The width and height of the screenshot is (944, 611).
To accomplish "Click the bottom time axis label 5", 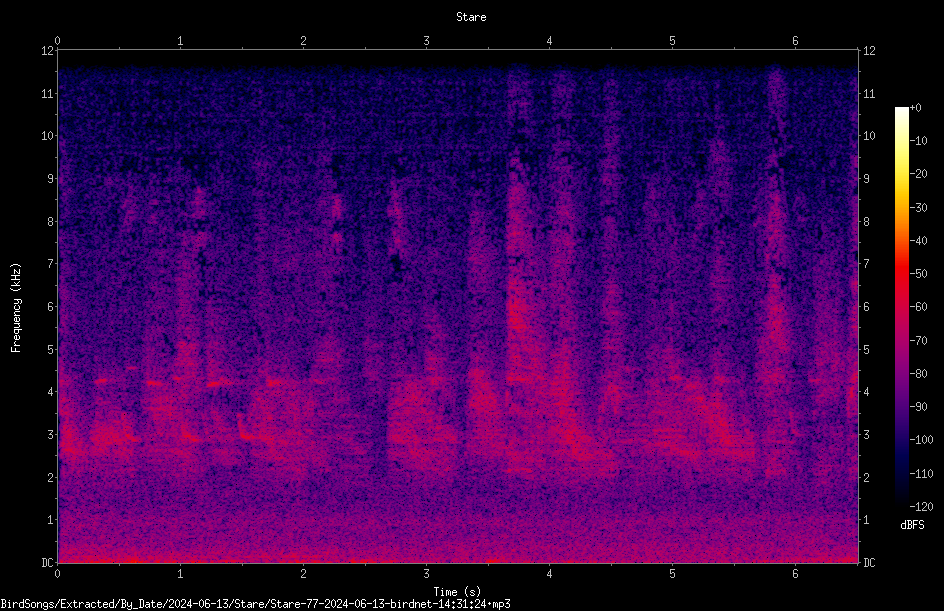I will pos(672,574).
